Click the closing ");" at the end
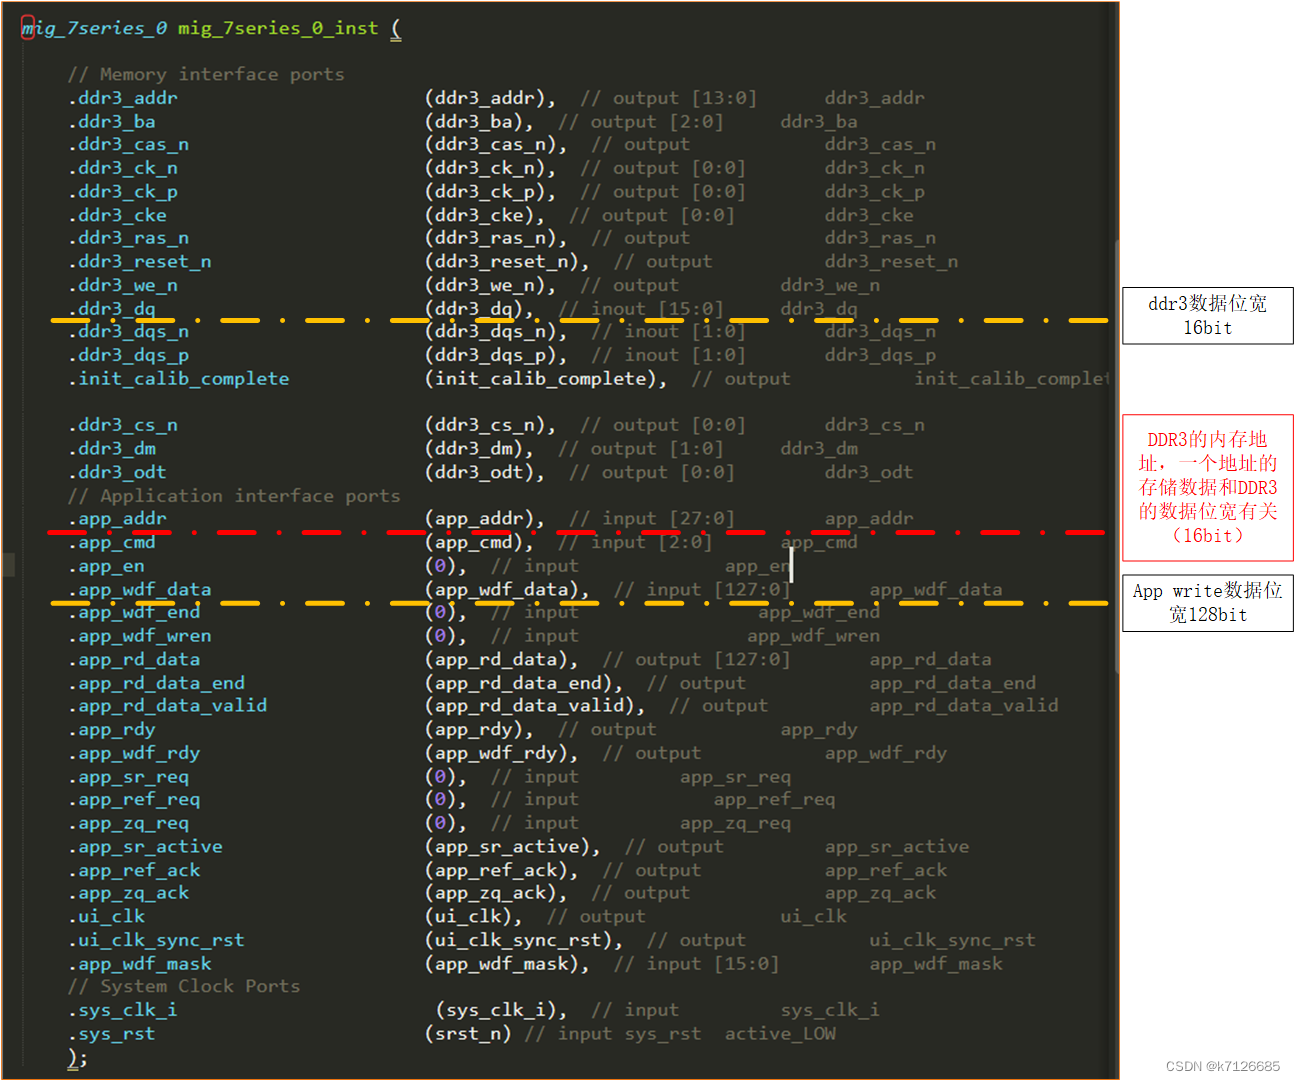 (77, 1058)
